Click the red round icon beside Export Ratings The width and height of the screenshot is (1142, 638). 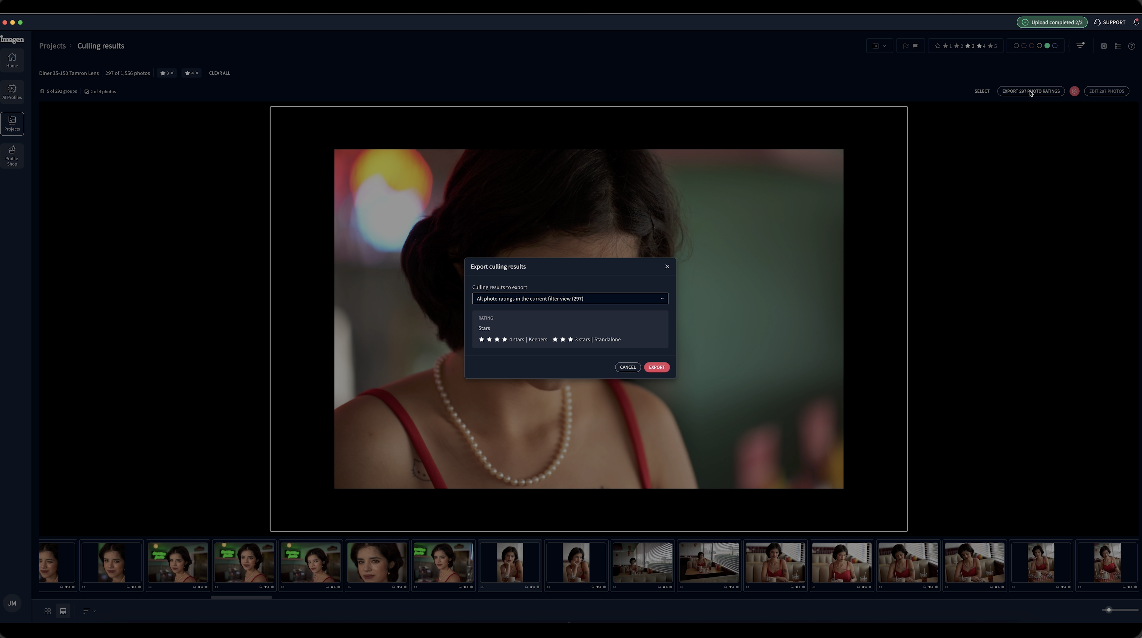pyautogui.click(x=1074, y=91)
